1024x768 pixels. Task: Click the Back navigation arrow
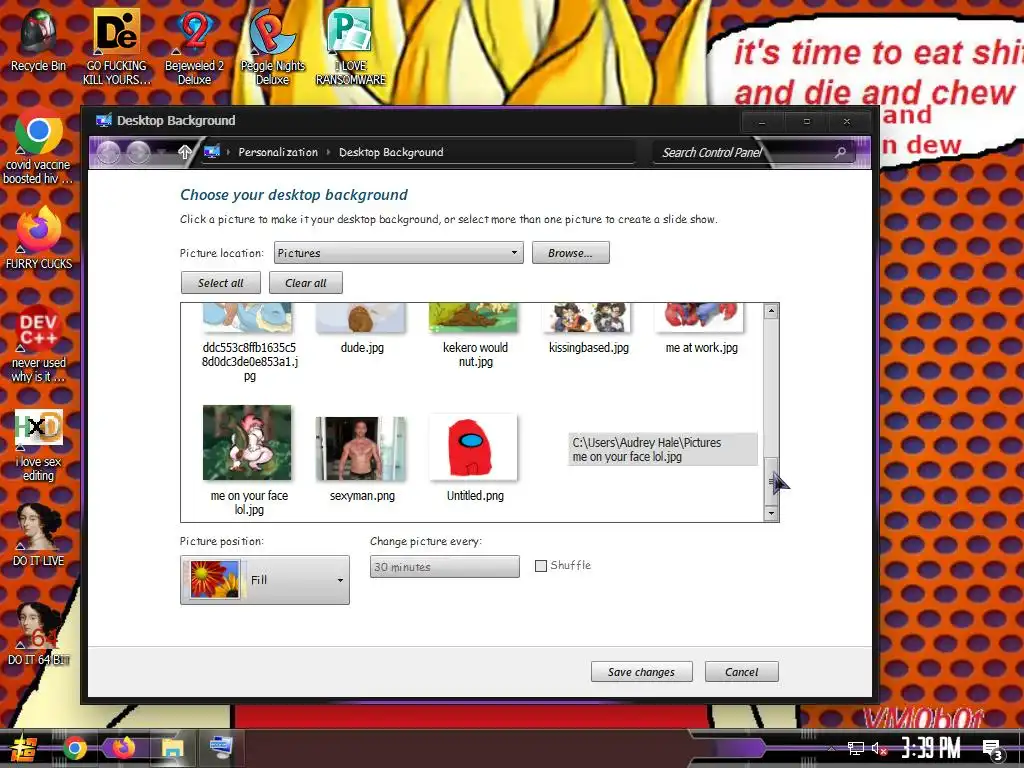109,153
